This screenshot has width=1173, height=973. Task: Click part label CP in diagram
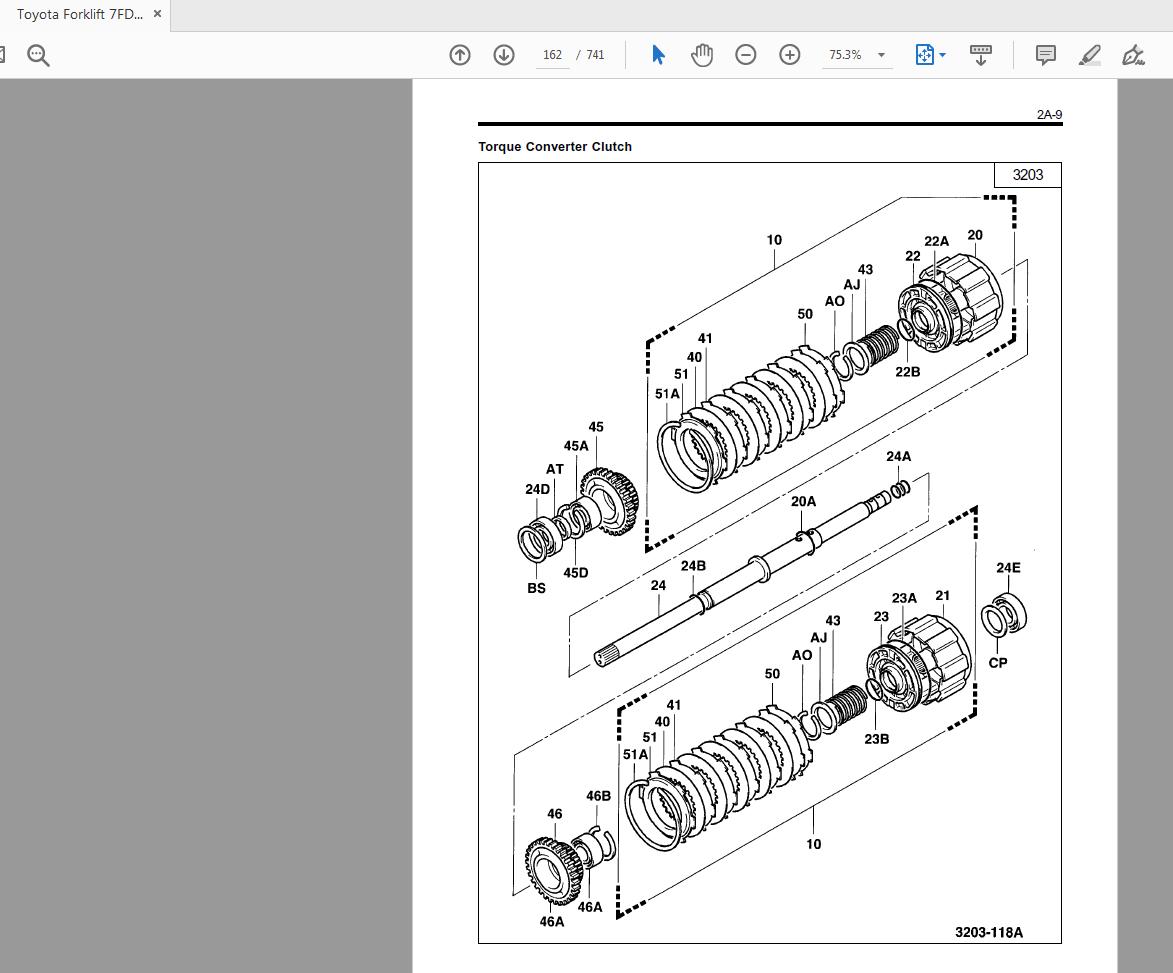[998, 663]
